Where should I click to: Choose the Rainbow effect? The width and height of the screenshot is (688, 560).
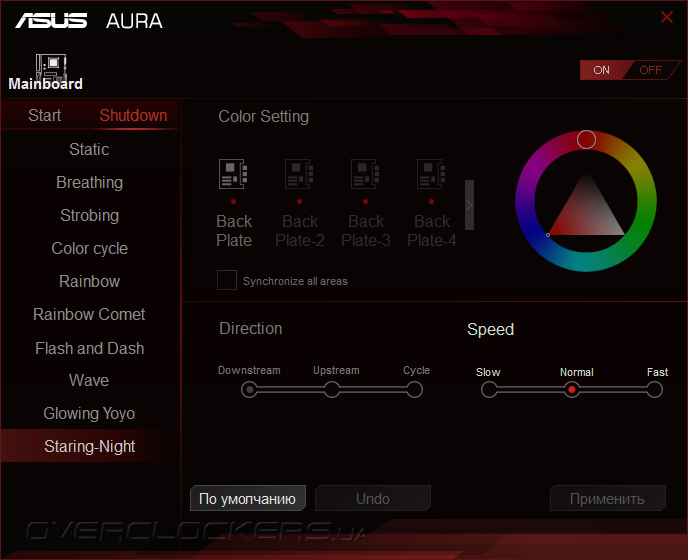click(x=89, y=281)
